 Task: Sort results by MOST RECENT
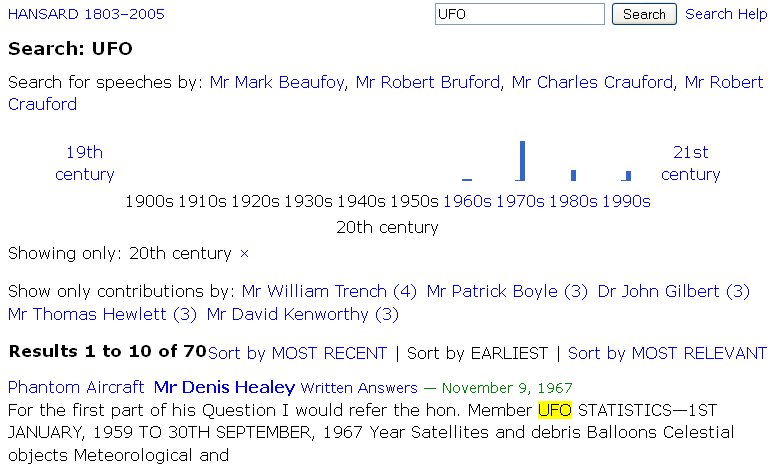click(297, 353)
